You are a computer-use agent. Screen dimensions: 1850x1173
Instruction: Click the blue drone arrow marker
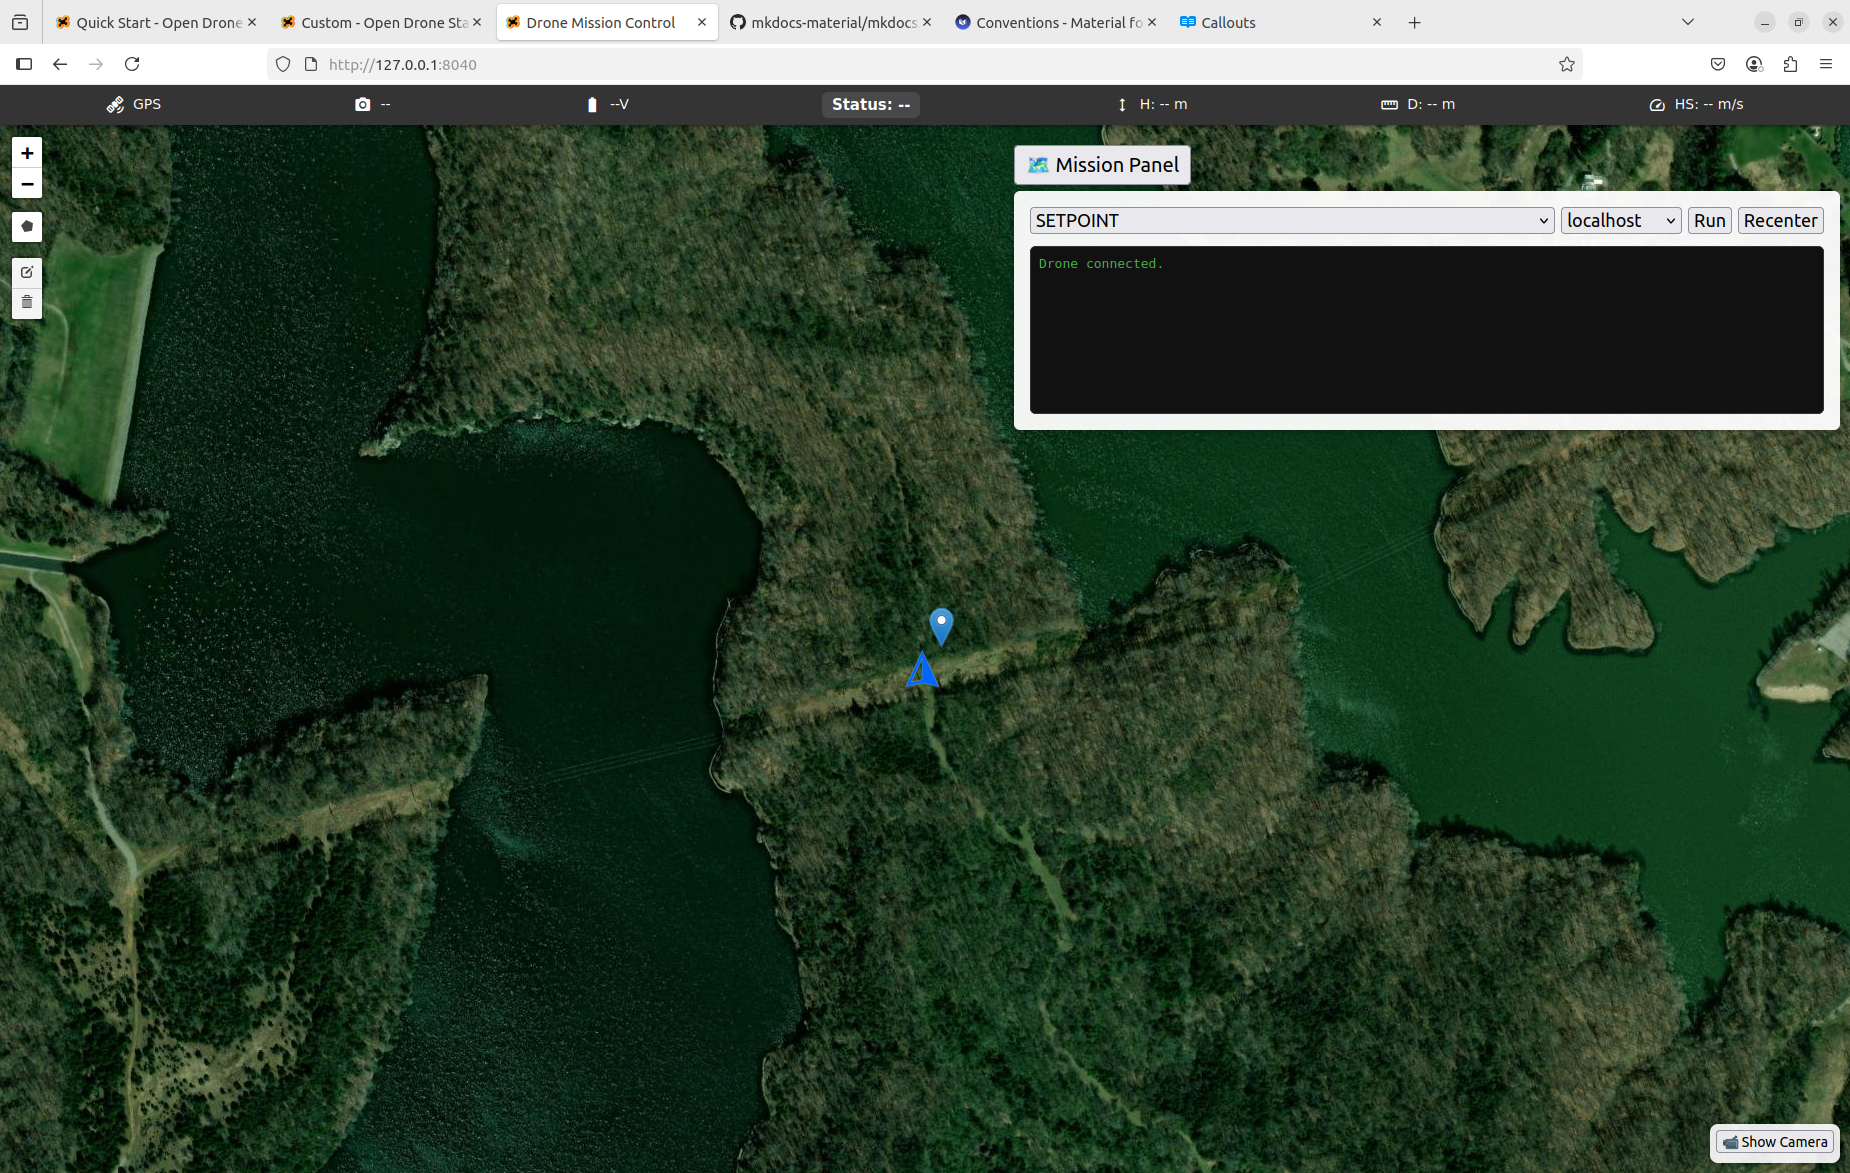922,670
